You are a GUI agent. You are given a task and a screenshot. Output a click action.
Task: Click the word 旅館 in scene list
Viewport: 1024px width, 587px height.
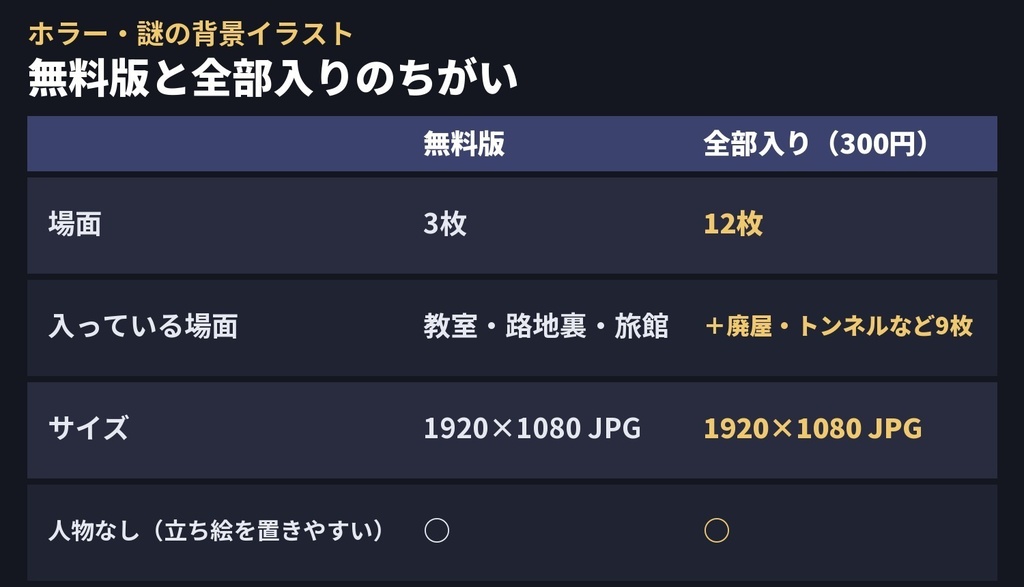[641, 326]
